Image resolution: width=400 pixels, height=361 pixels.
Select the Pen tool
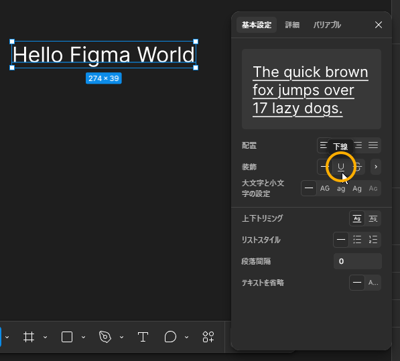[105, 337]
